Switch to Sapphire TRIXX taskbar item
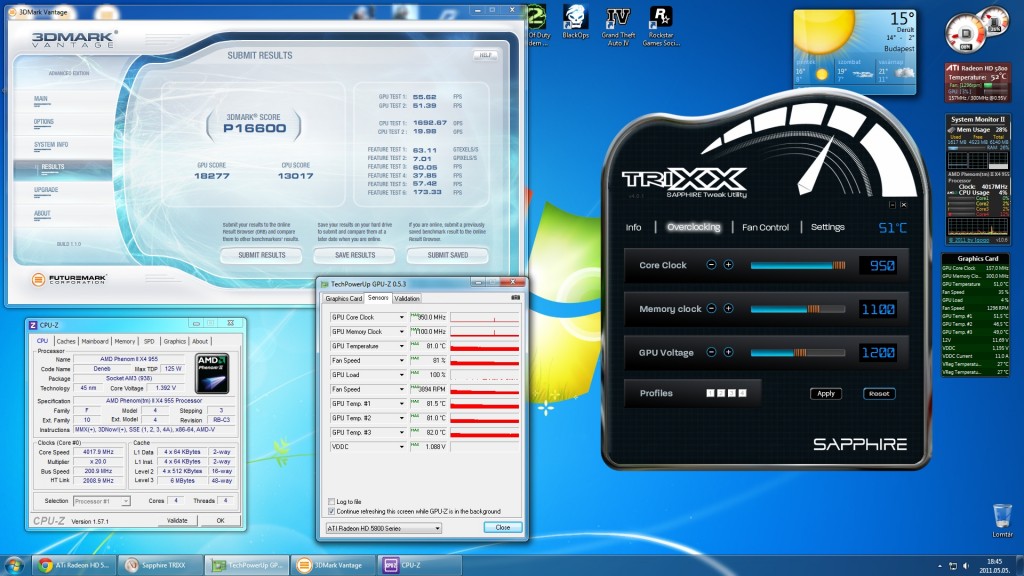 (x=161, y=565)
